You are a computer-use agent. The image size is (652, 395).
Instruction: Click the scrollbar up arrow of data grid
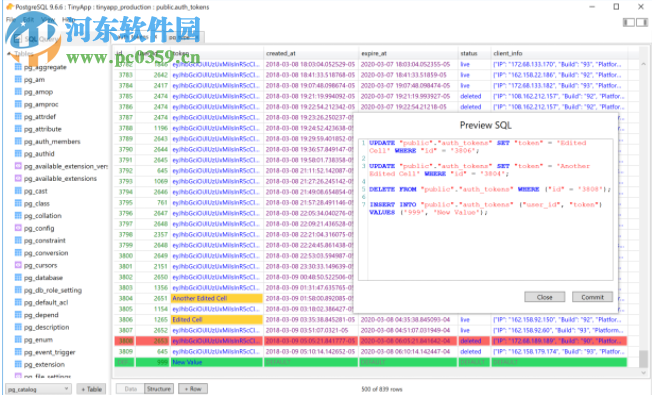[x=643, y=64]
